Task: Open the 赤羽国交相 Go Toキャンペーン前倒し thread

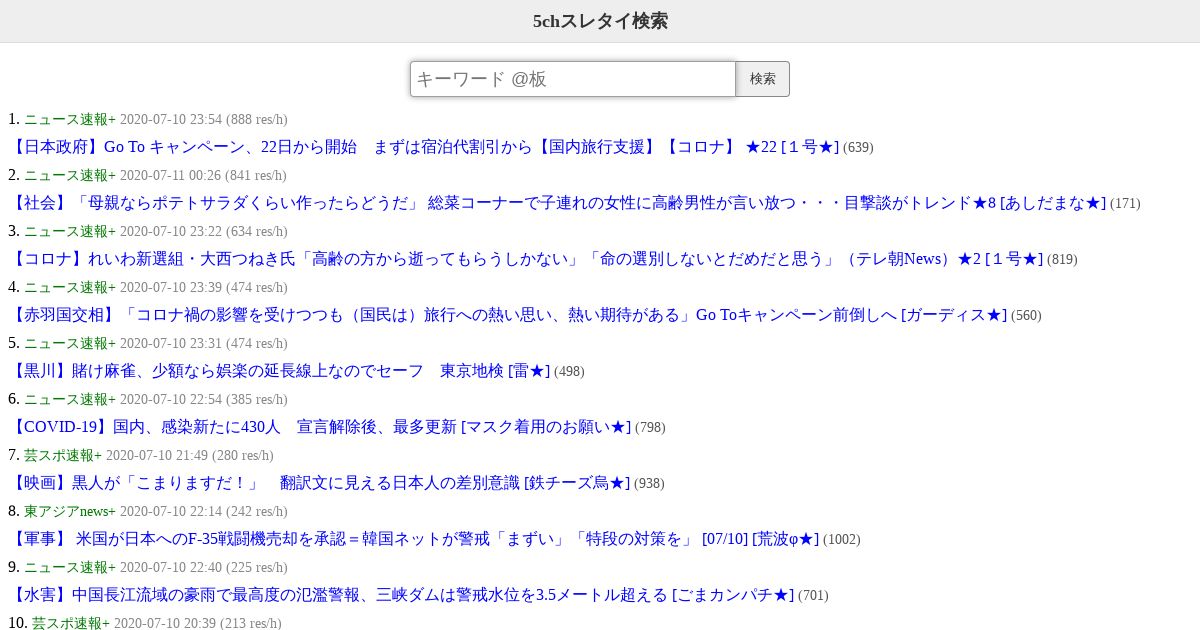Action: 508,315
